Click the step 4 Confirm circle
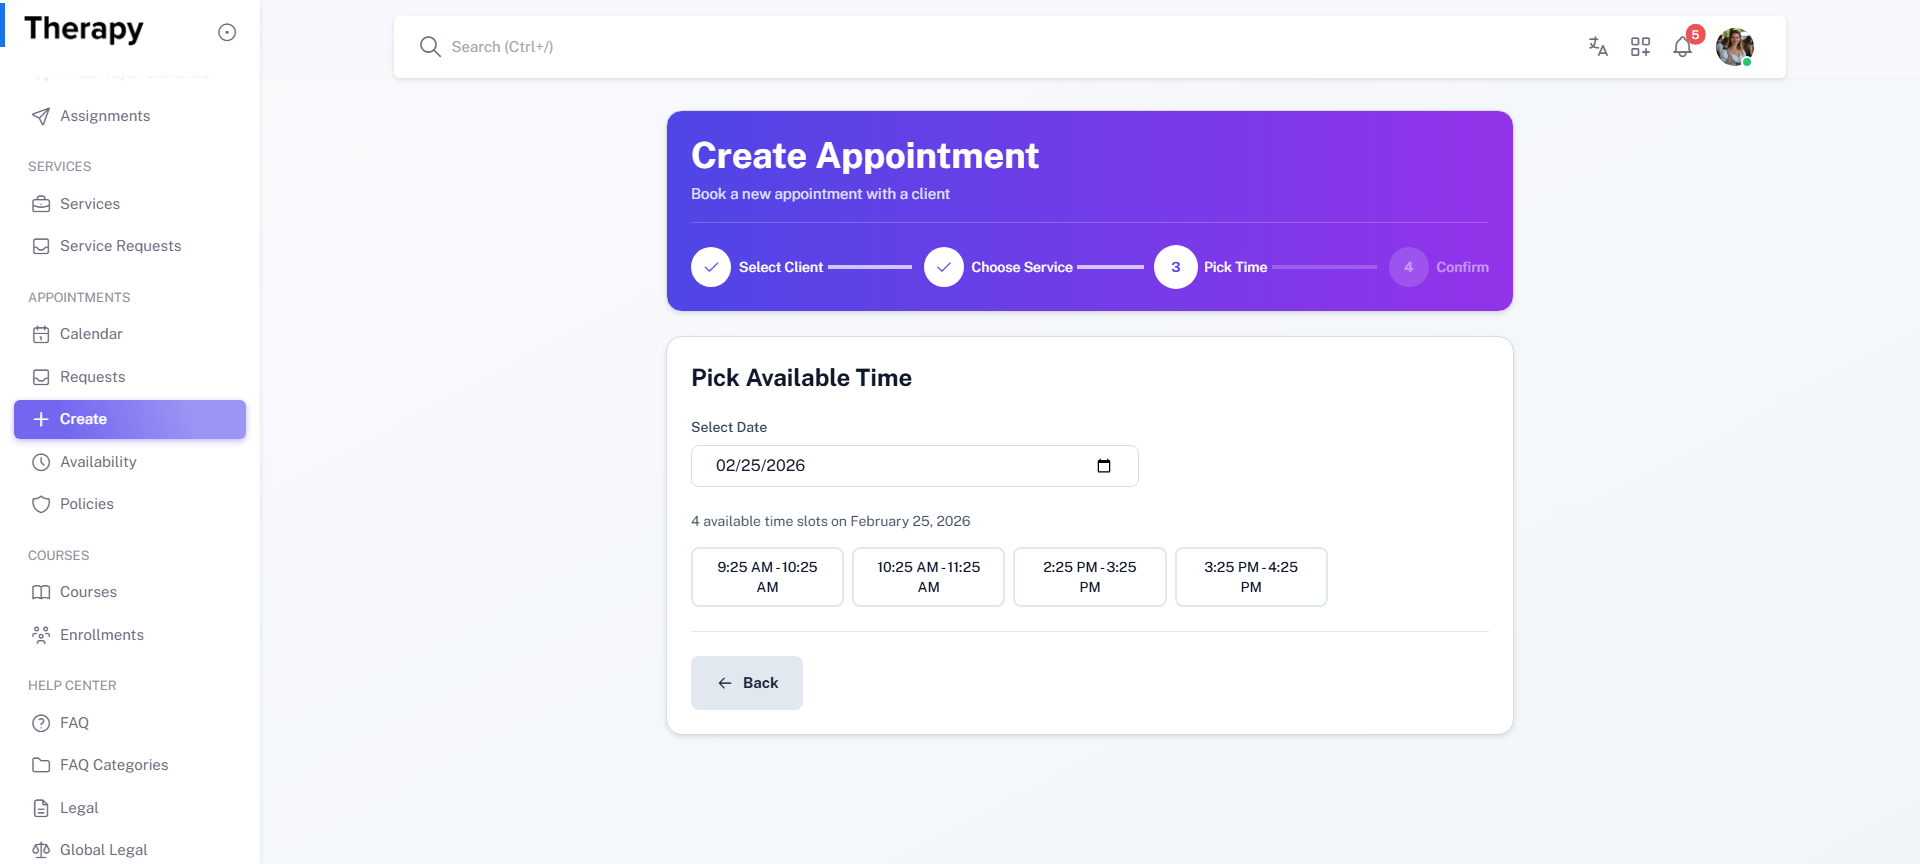1920x864 pixels. 1408,267
